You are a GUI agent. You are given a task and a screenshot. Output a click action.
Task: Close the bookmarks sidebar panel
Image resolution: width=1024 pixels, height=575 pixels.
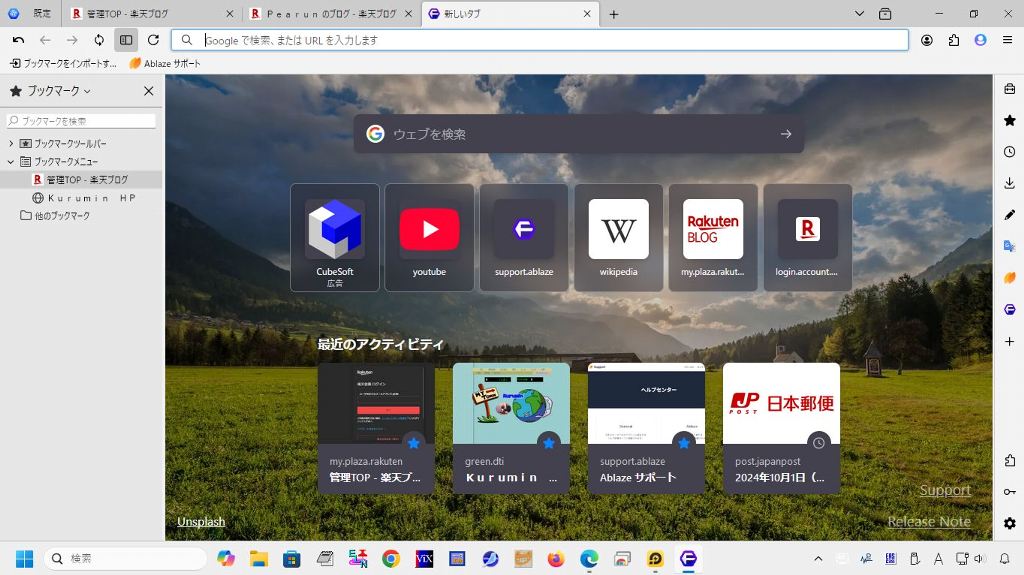point(148,91)
